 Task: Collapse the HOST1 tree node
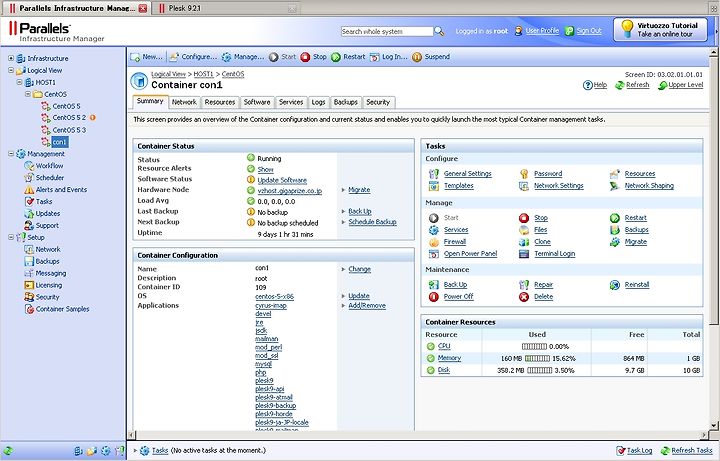19,82
